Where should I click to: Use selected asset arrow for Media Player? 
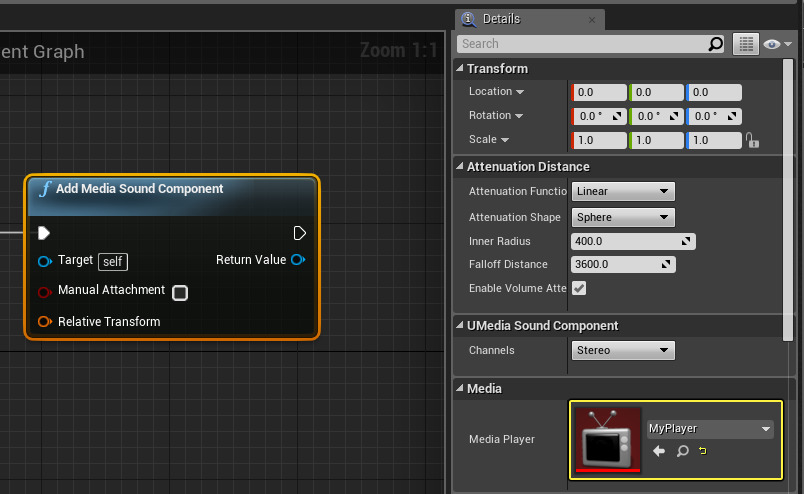(659, 452)
